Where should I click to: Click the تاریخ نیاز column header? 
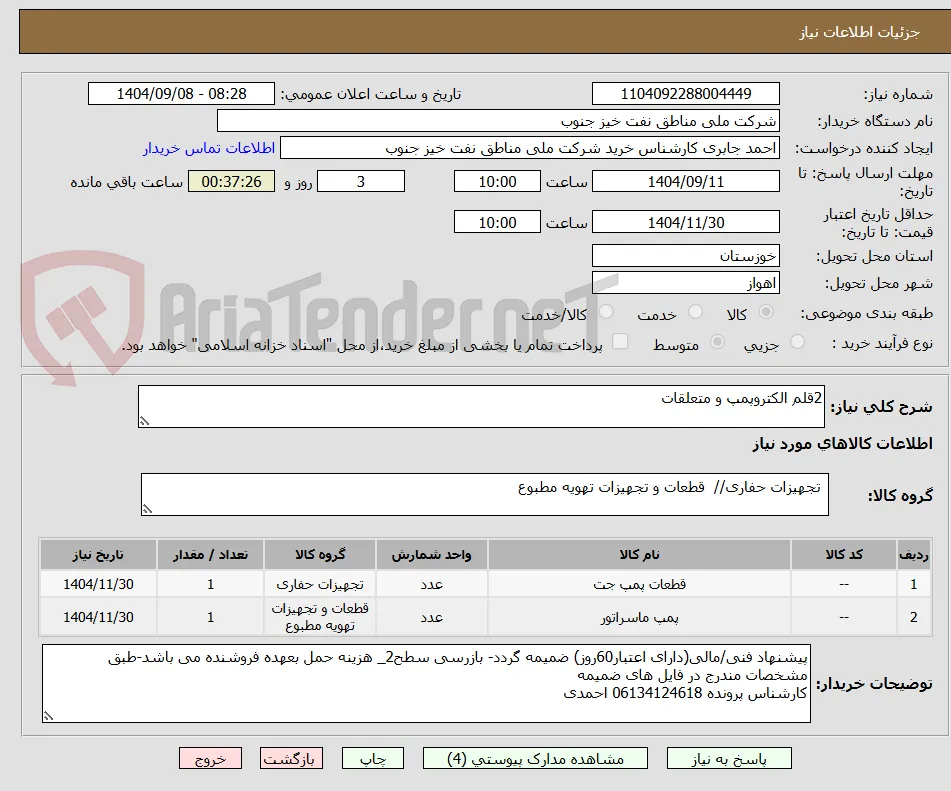point(98,554)
